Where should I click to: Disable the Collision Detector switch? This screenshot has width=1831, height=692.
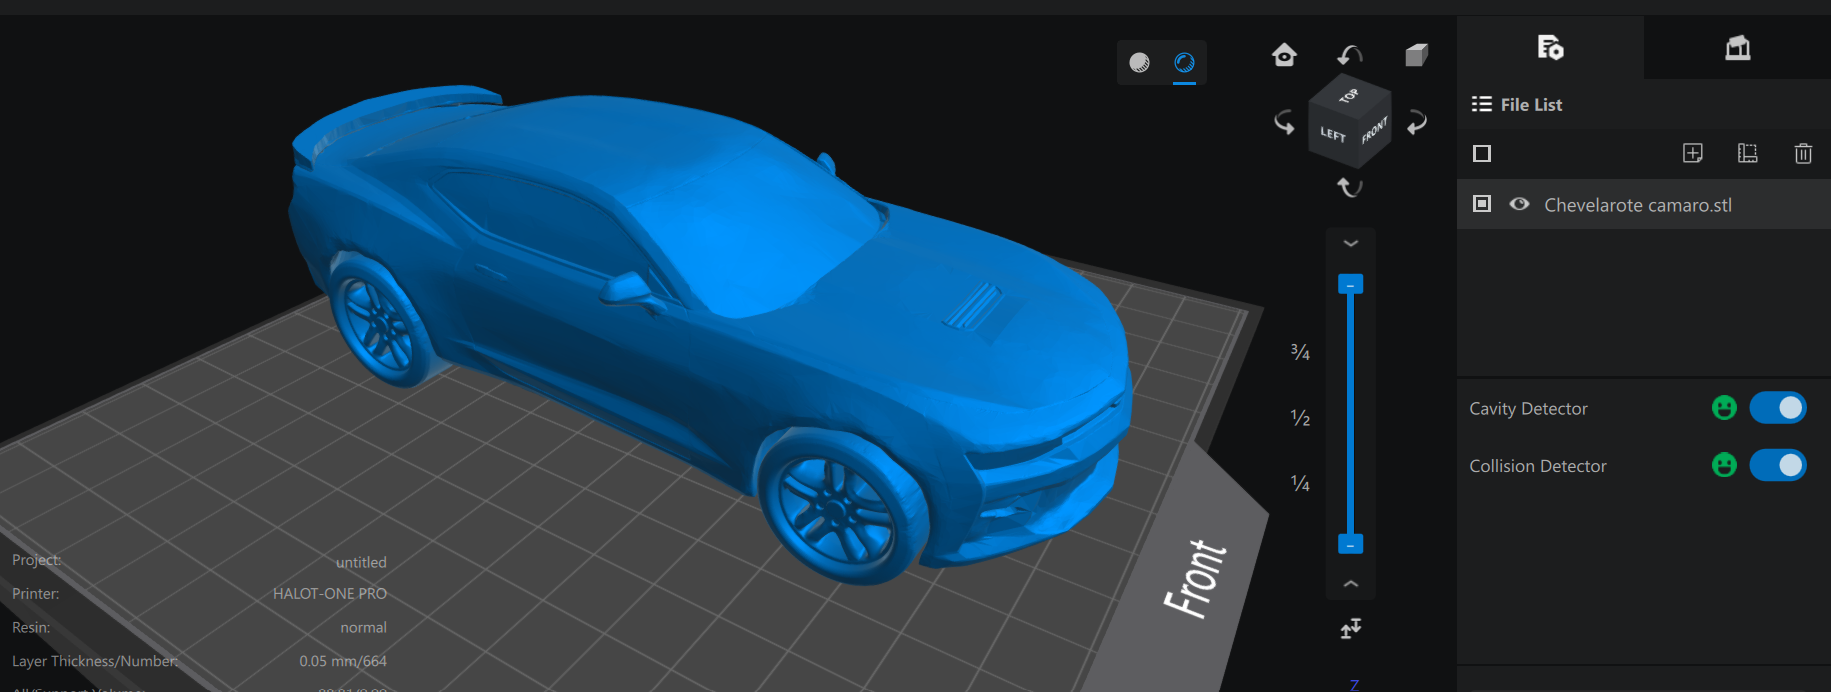click(x=1778, y=465)
